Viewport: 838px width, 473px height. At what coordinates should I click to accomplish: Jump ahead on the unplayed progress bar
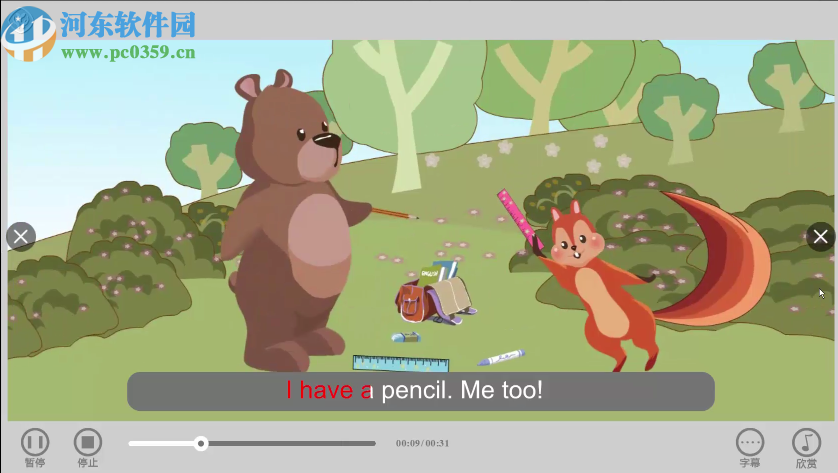292,444
